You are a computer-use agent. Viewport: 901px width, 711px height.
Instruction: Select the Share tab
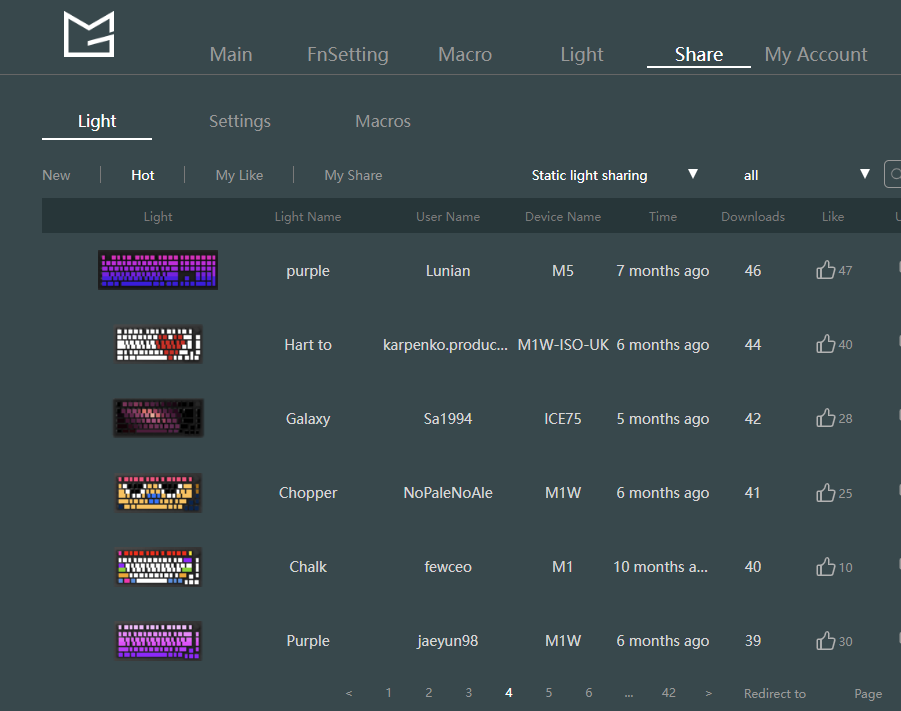[699, 54]
